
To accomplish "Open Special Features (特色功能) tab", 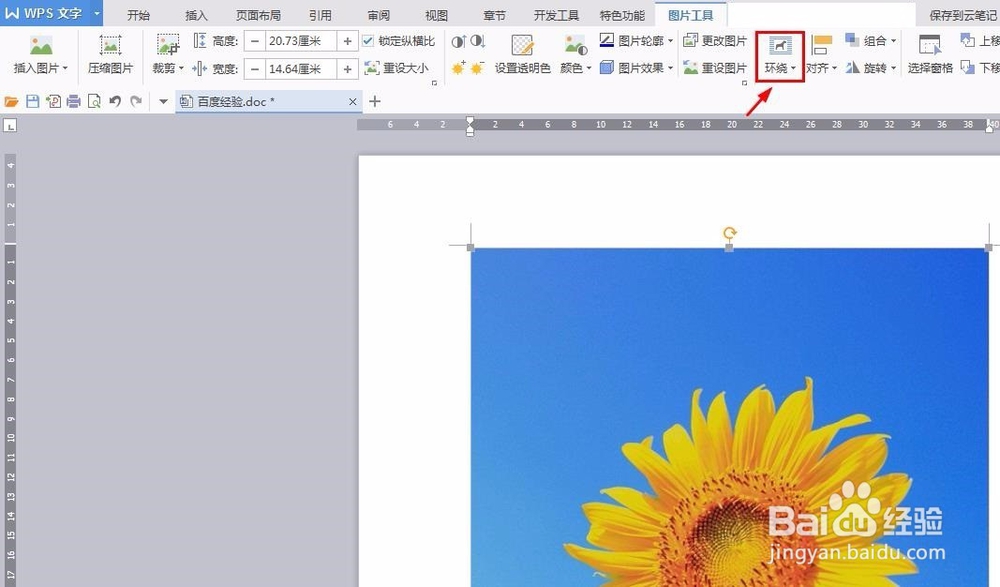I will click(x=622, y=15).
